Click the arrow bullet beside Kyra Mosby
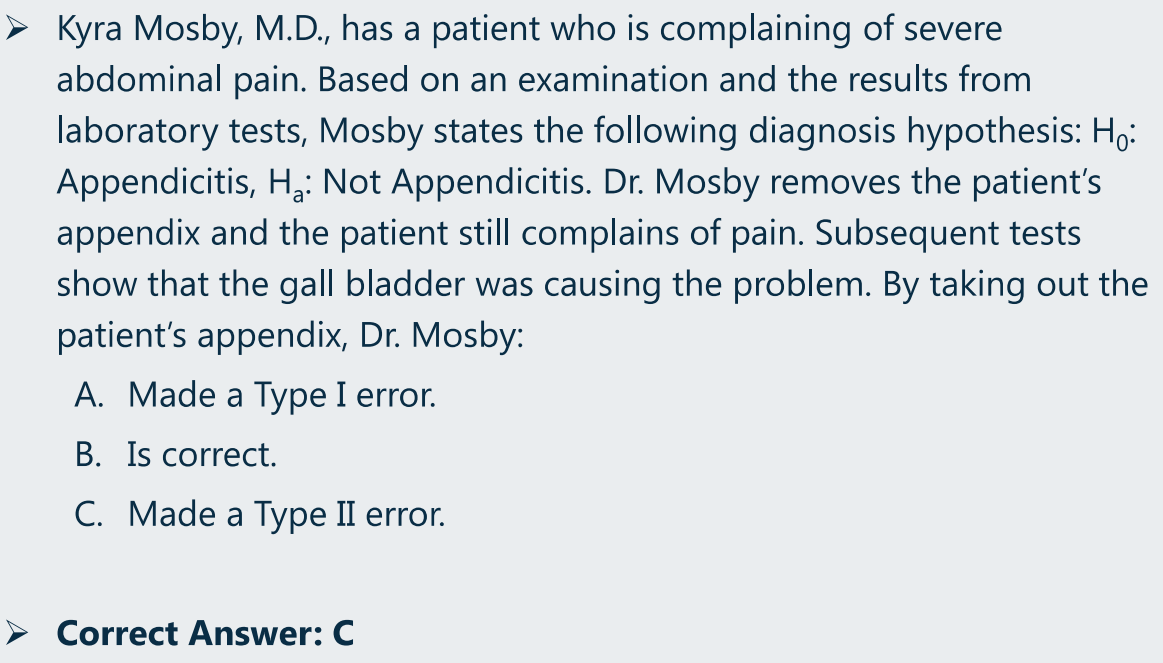The height and width of the screenshot is (663, 1163). (16, 30)
